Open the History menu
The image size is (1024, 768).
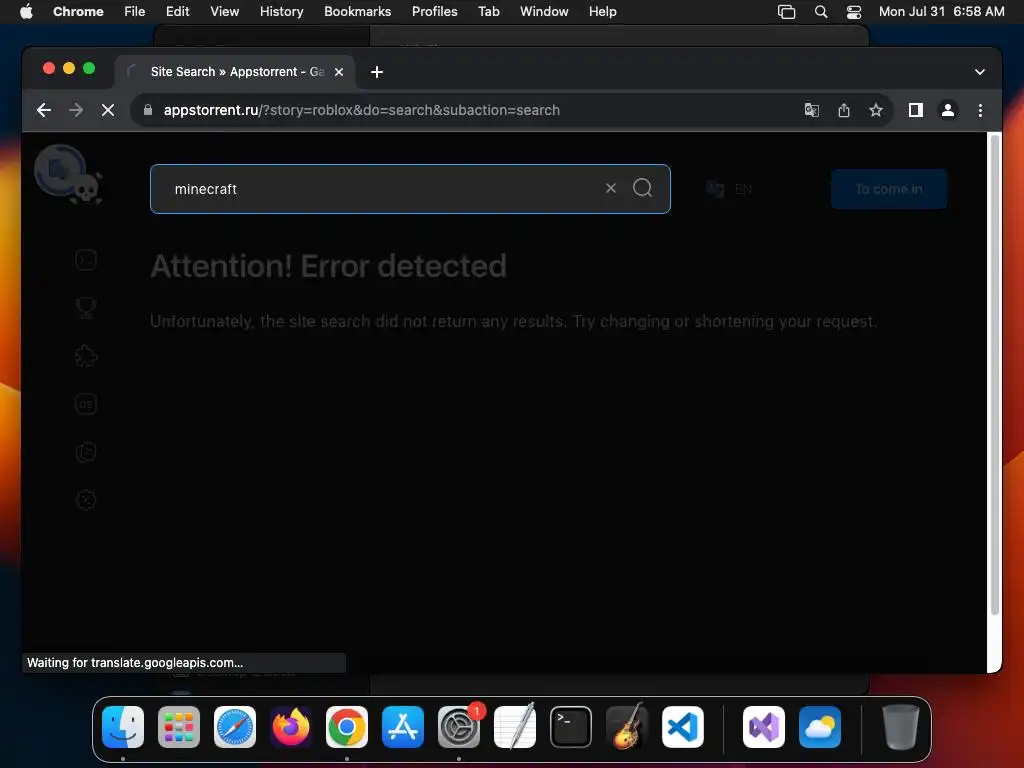click(x=281, y=11)
